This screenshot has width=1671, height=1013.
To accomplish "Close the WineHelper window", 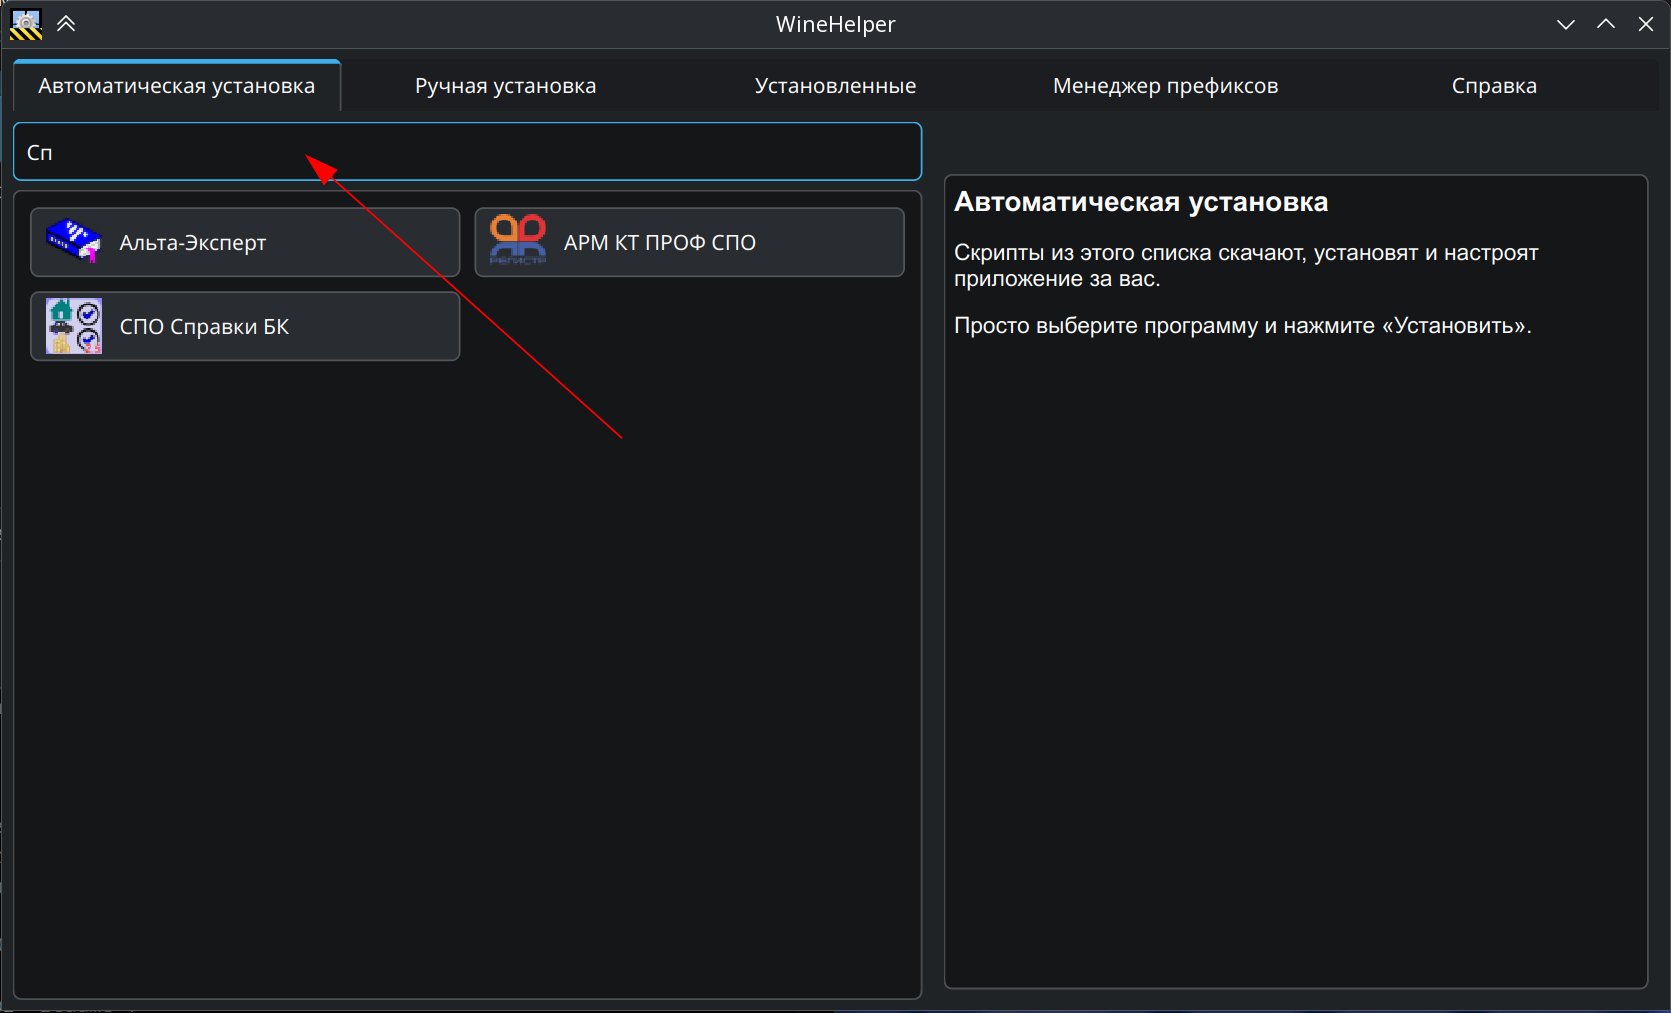I will point(1646,24).
